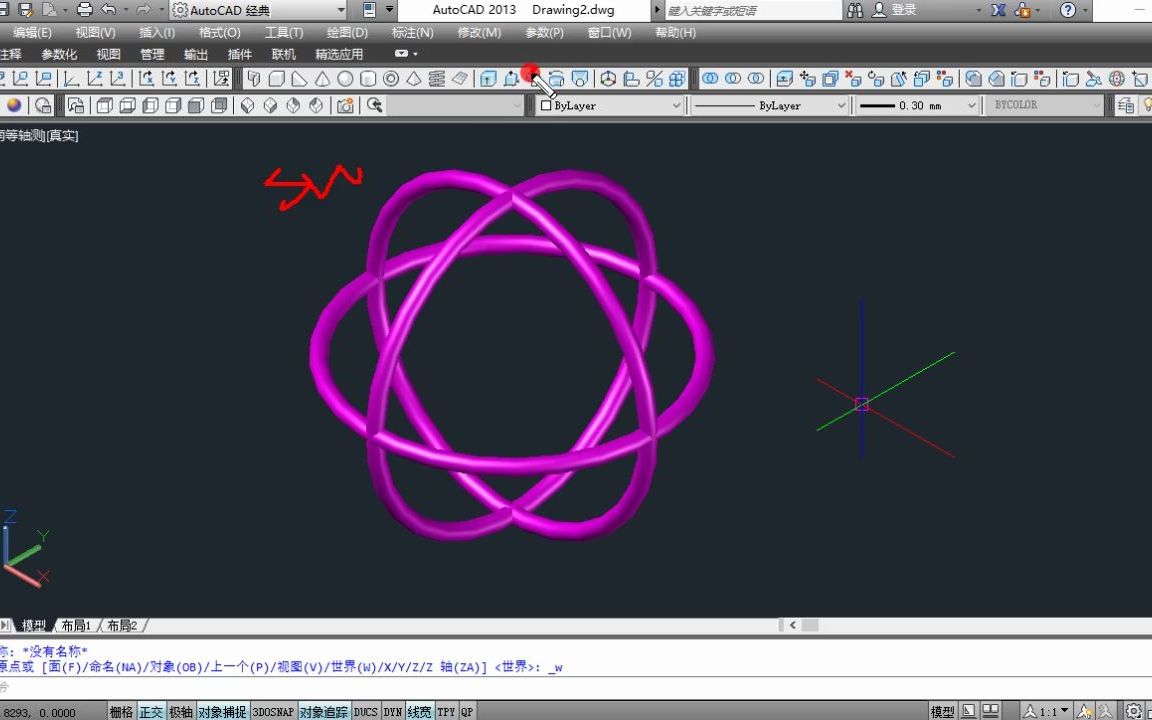Switch to the 布局1 tab
1152x720 pixels.
(x=76, y=625)
